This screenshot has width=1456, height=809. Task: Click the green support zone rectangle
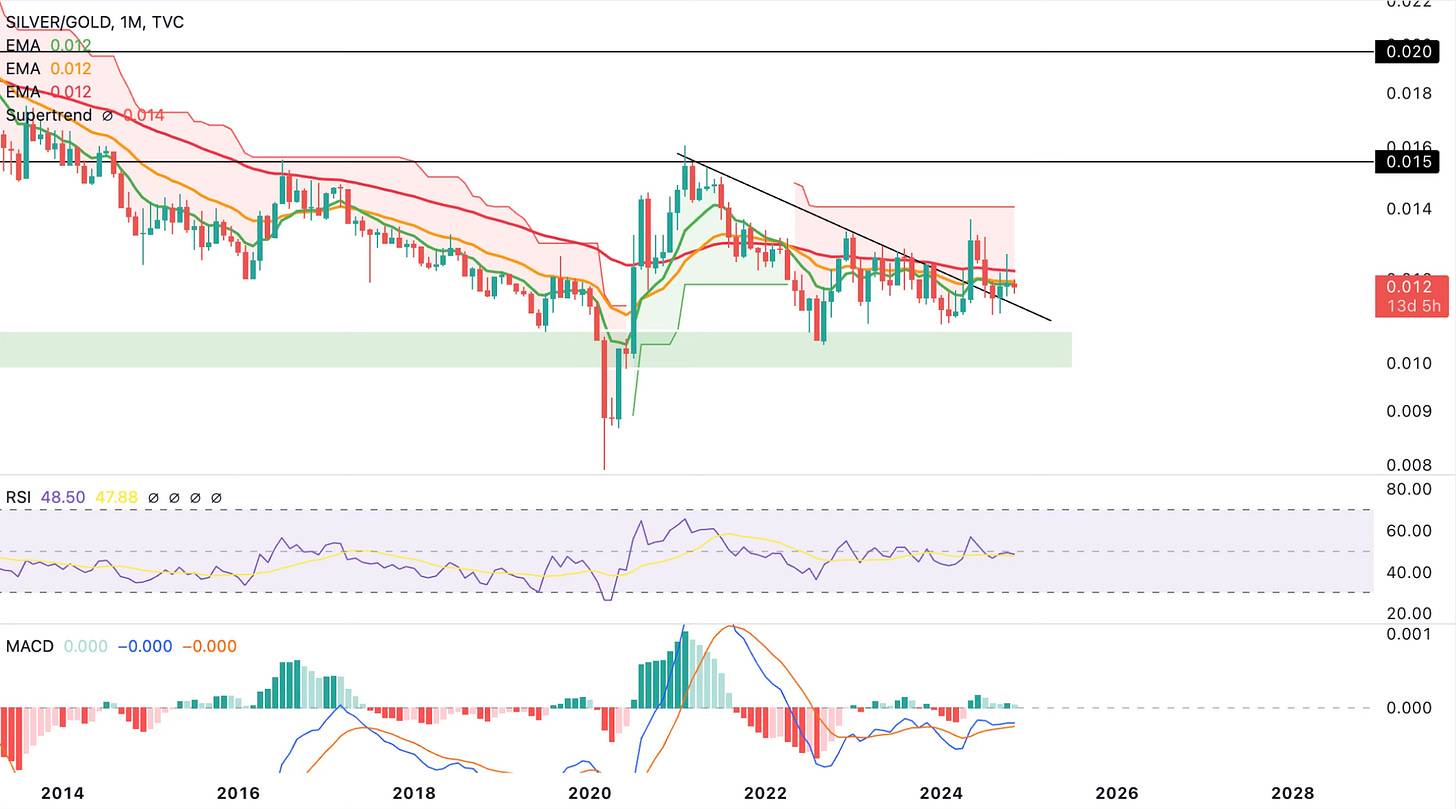pyautogui.click(x=535, y=349)
